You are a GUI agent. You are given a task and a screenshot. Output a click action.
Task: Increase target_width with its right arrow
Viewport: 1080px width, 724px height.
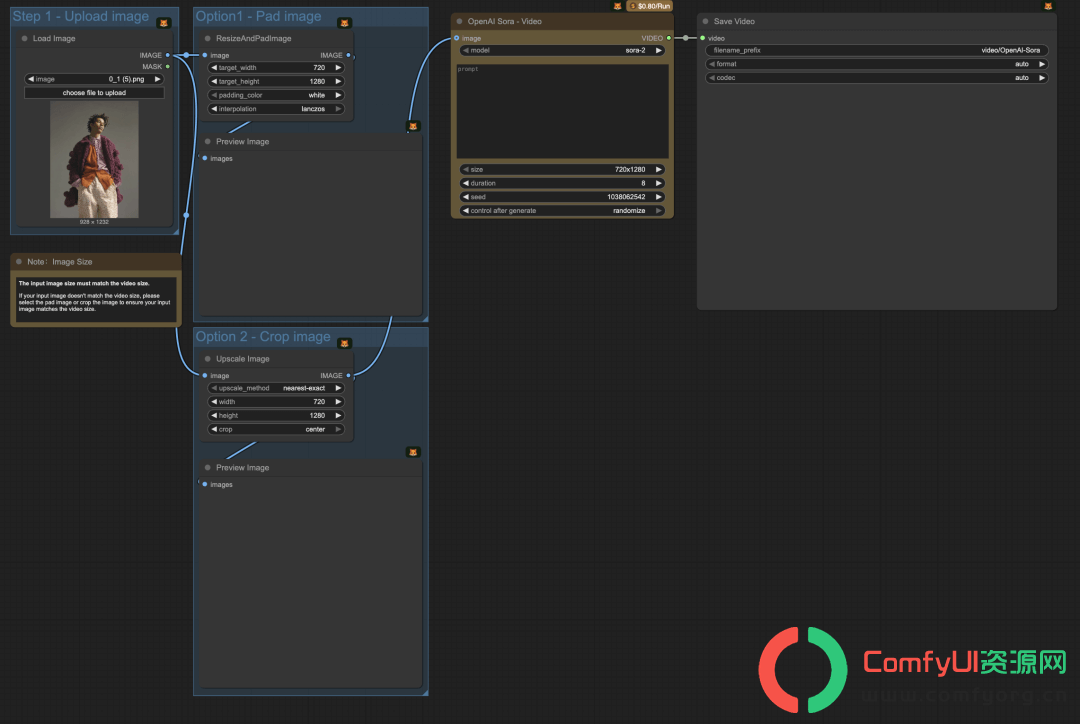click(x=338, y=68)
